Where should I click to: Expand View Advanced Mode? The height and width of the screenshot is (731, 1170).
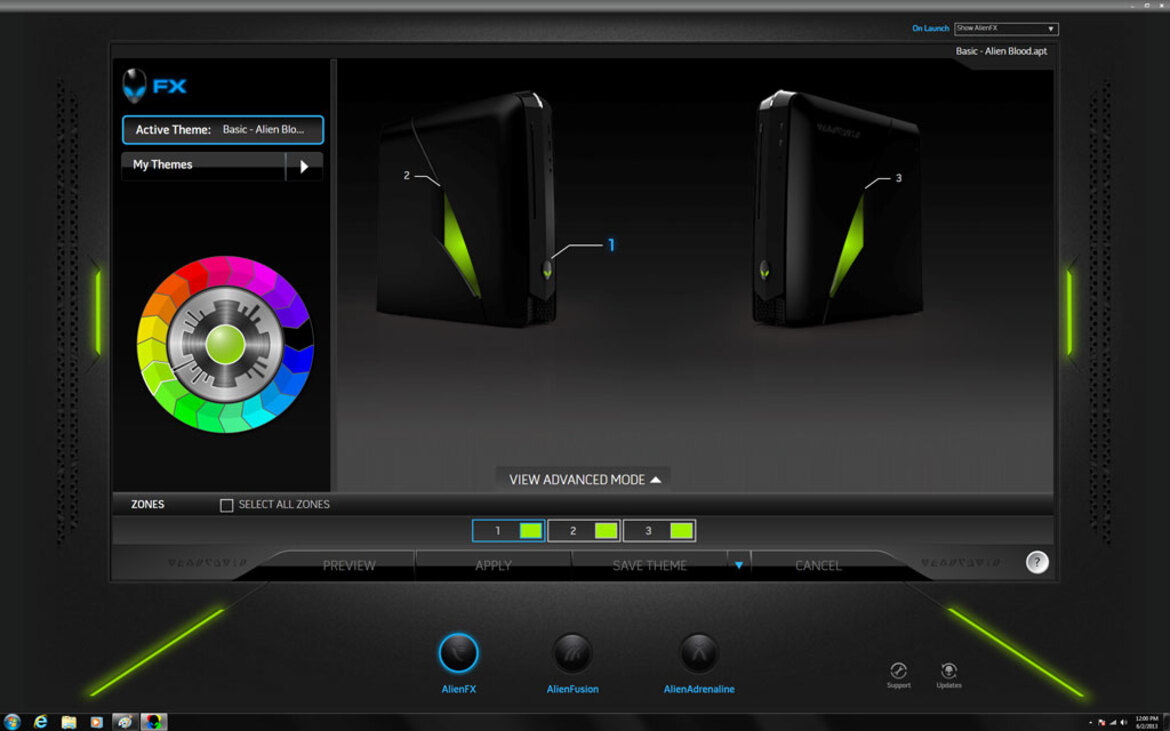pos(584,480)
